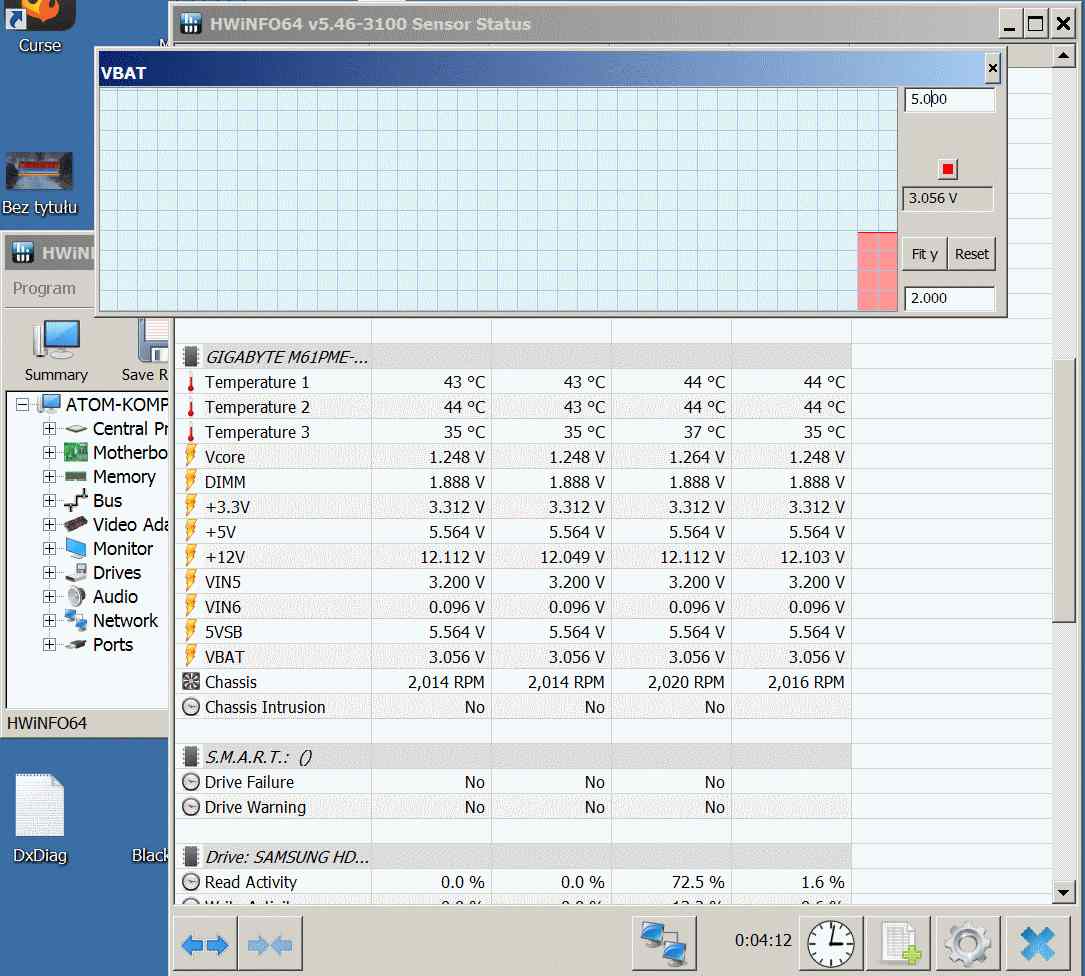Image resolution: width=1085 pixels, height=976 pixels.
Task: Click the 12.049 V minimum value for +12V
Action: pos(572,557)
